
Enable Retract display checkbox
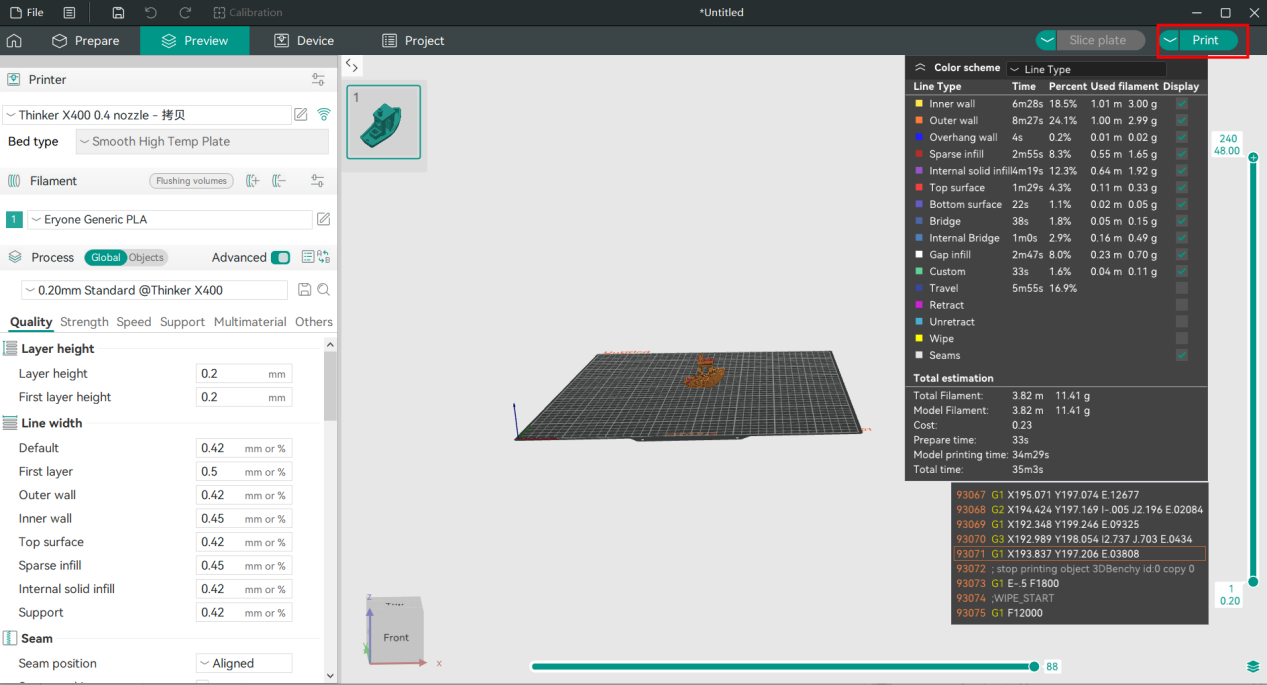pos(1182,305)
